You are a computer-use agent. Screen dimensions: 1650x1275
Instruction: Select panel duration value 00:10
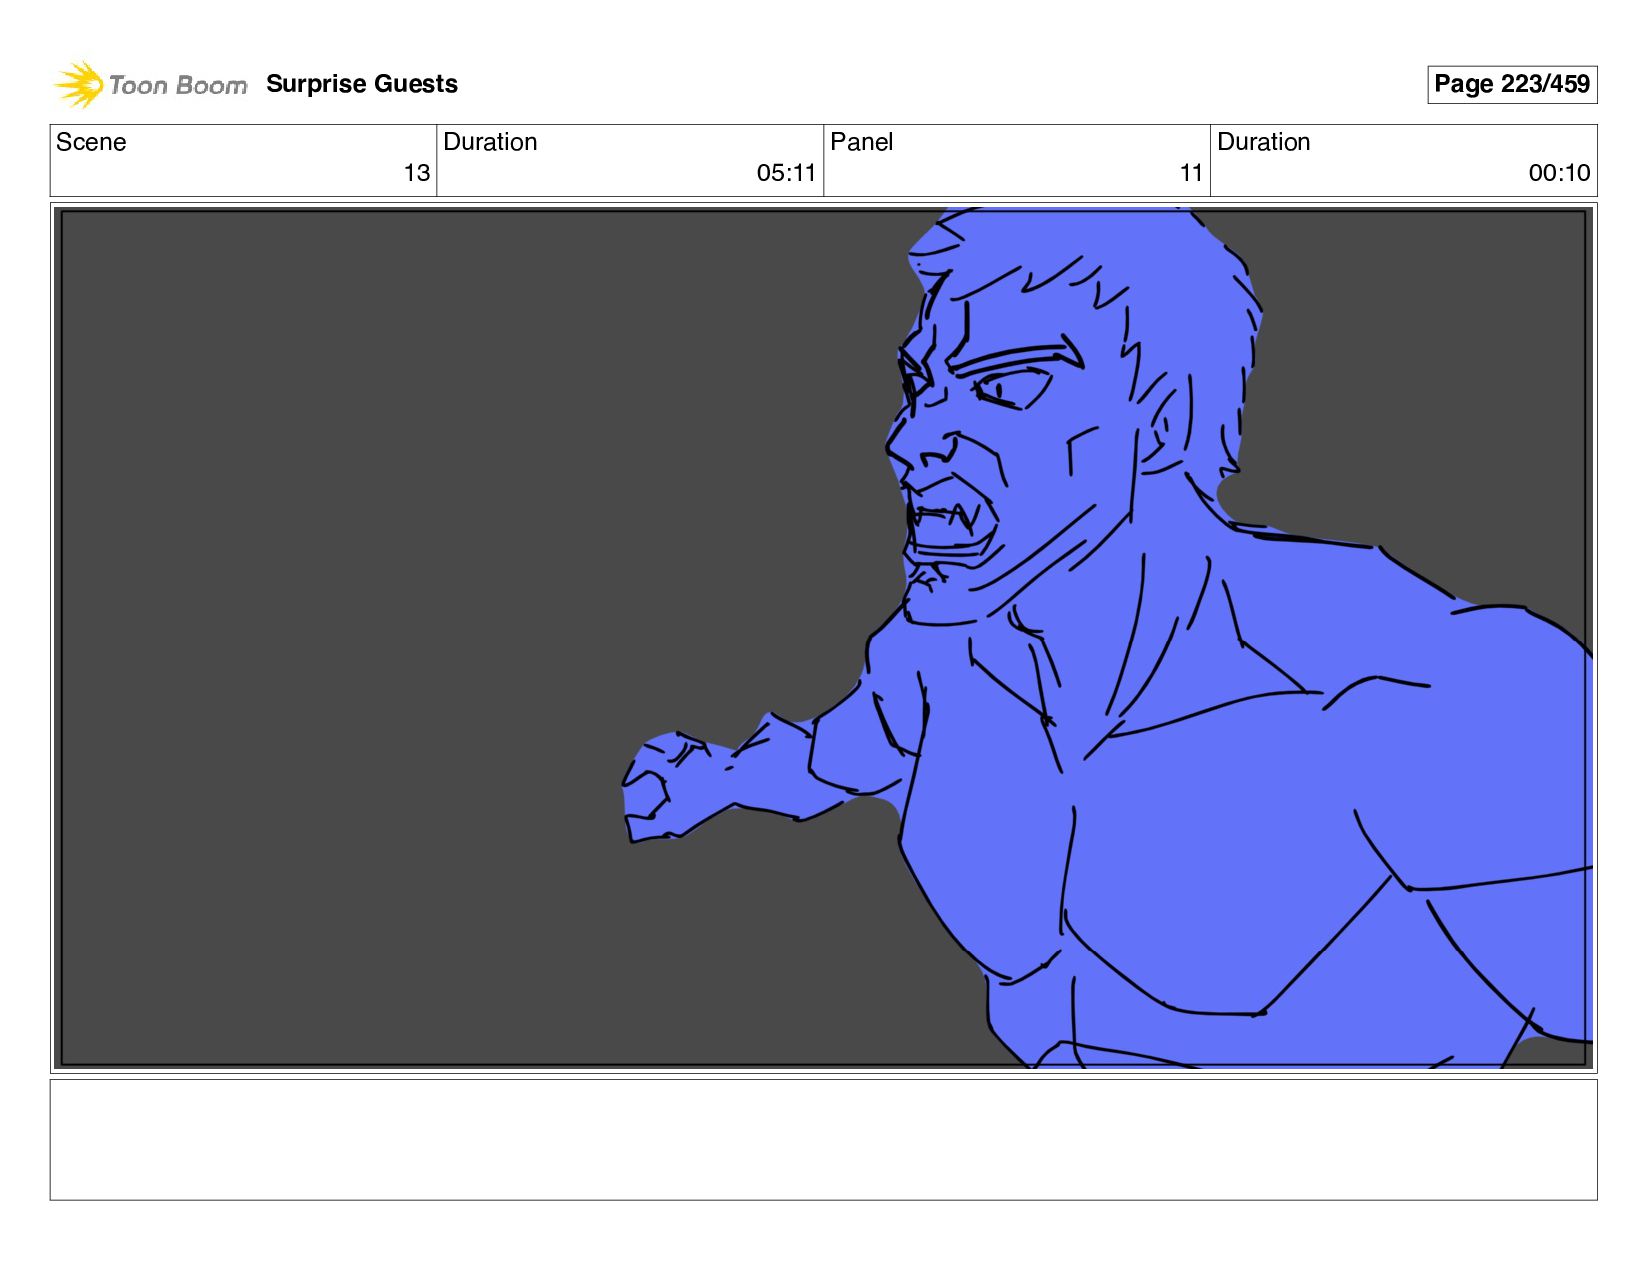(1559, 173)
